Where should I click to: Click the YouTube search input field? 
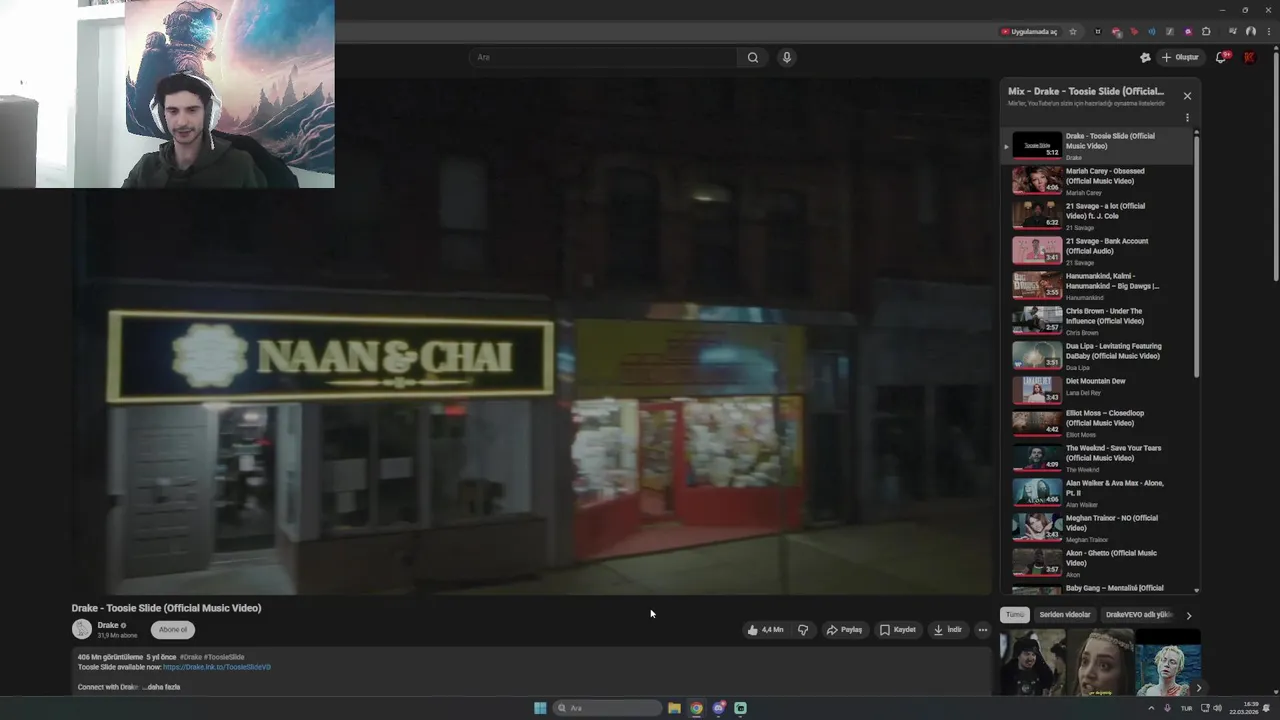(x=604, y=57)
